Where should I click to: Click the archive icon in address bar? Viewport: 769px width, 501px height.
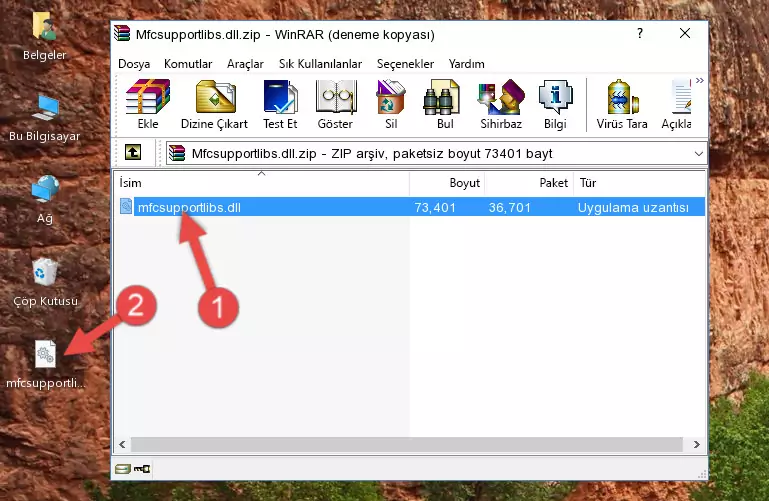click(177, 153)
